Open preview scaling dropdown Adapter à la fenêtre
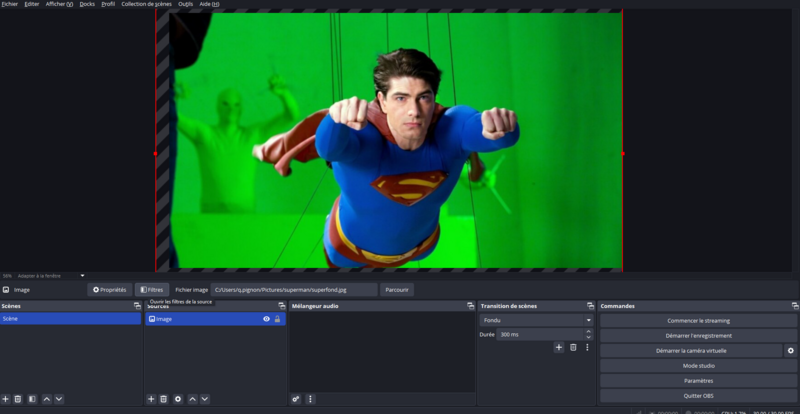Viewport: 800px width, 414px height. [x=51, y=276]
